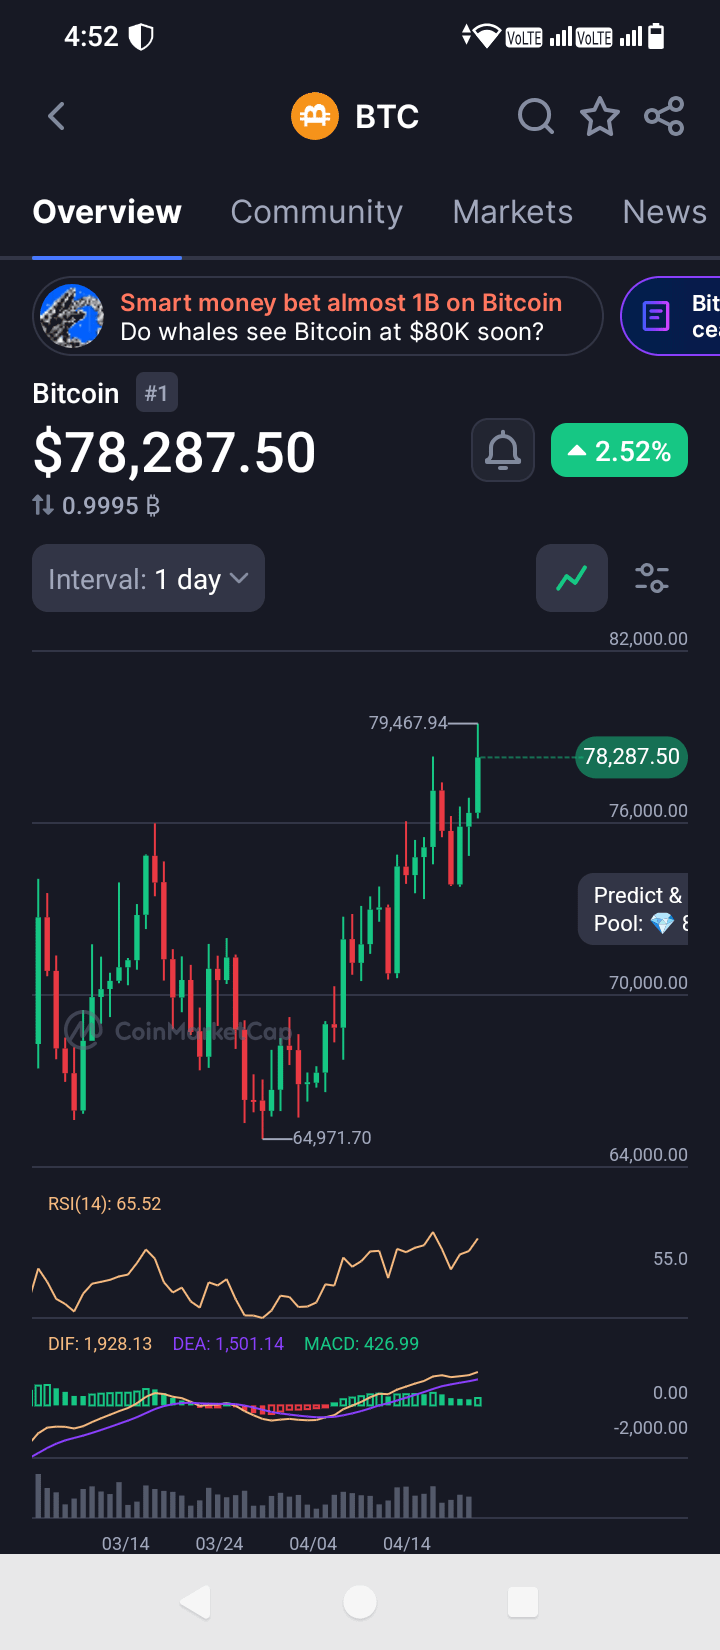Viewport: 720px width, 1650px height.
Task: Expand the Interval 1 day dropdown
Action: [148, 579]
